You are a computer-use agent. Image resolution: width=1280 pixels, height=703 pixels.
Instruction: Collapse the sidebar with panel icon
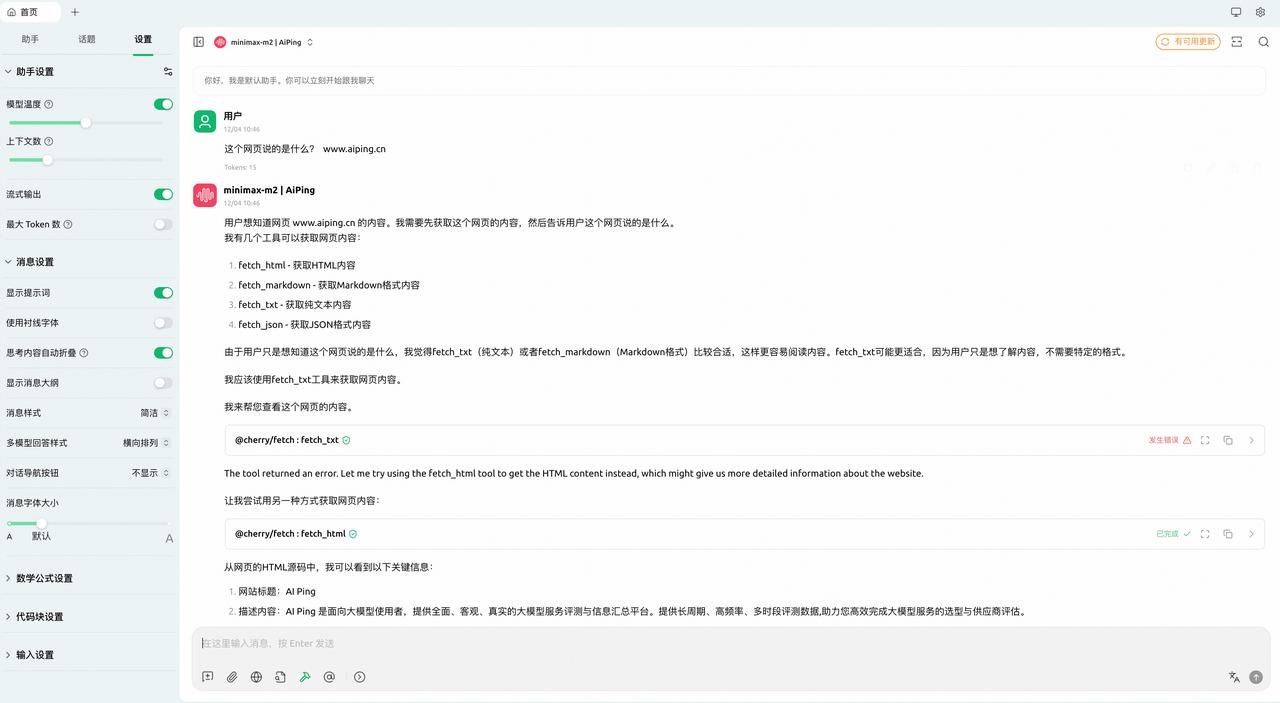(199, 42)
